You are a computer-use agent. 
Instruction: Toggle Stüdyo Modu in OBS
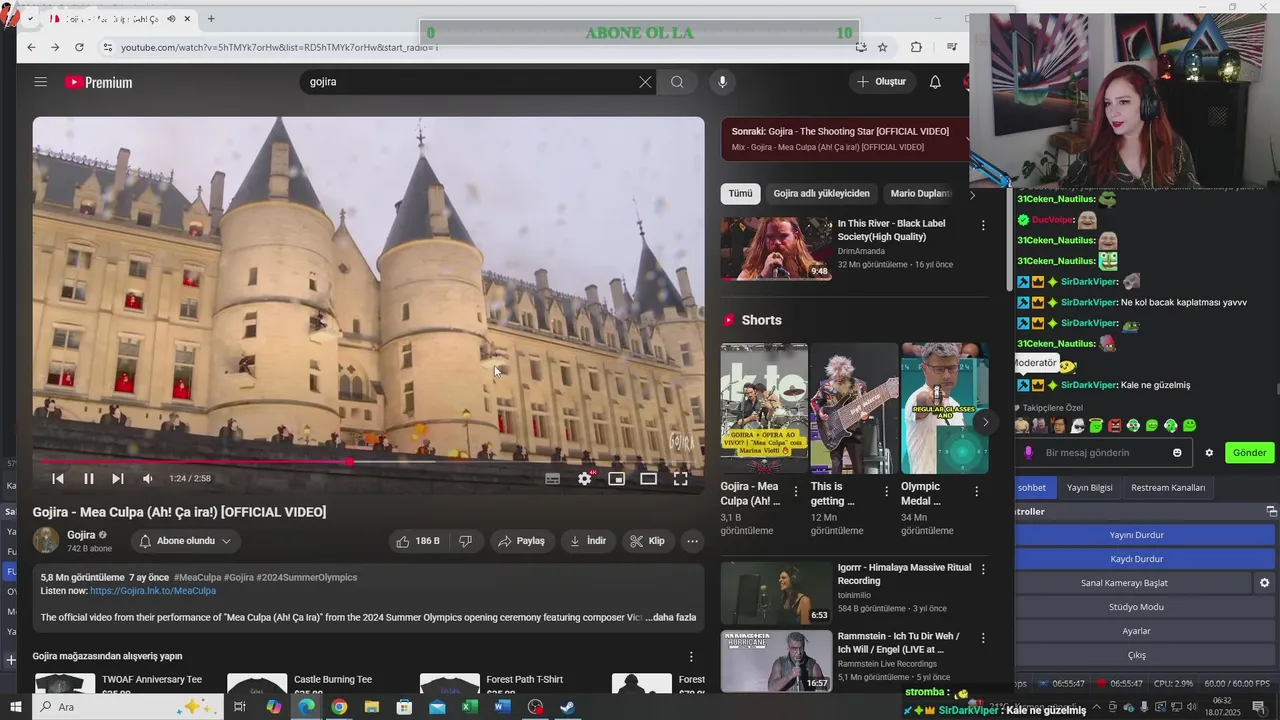pyautogui.click(x=1137, y=607)
